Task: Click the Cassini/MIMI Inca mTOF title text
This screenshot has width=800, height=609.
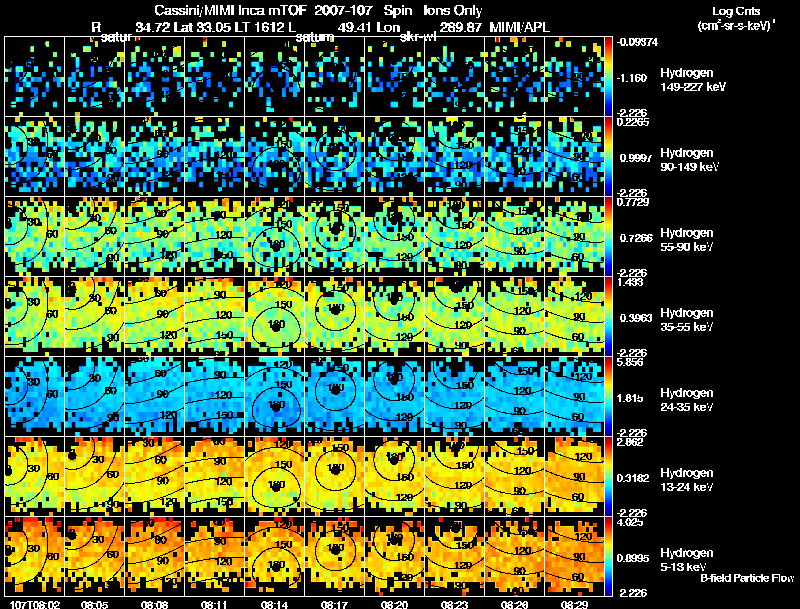Action: [230, 11]
